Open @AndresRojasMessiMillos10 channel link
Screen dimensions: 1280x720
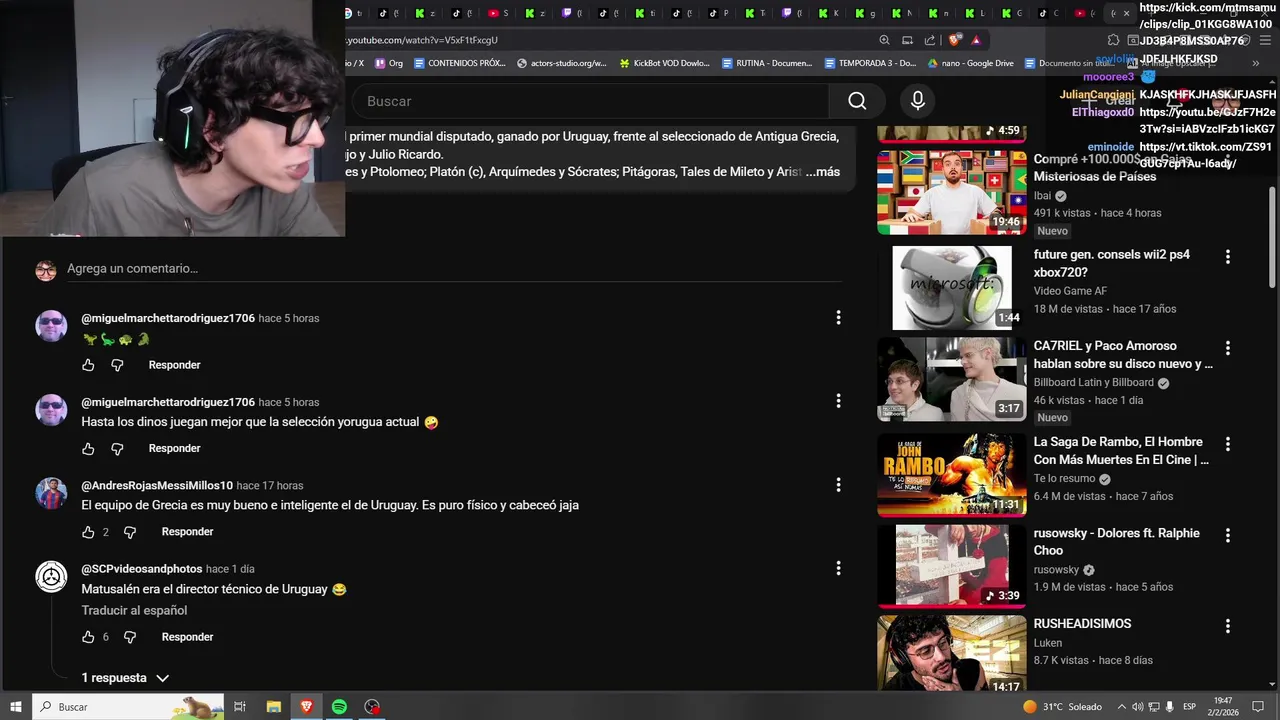pos(157,485)
